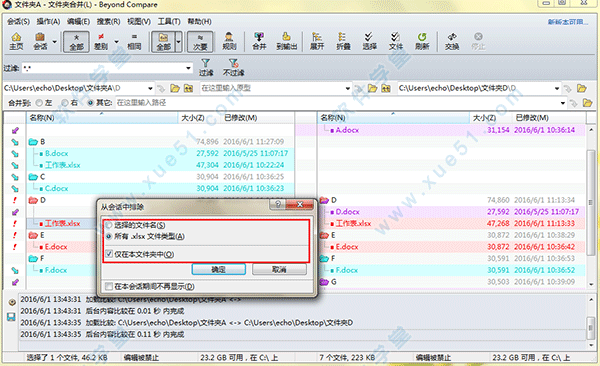Expand the left folder path dropdown

150,88
